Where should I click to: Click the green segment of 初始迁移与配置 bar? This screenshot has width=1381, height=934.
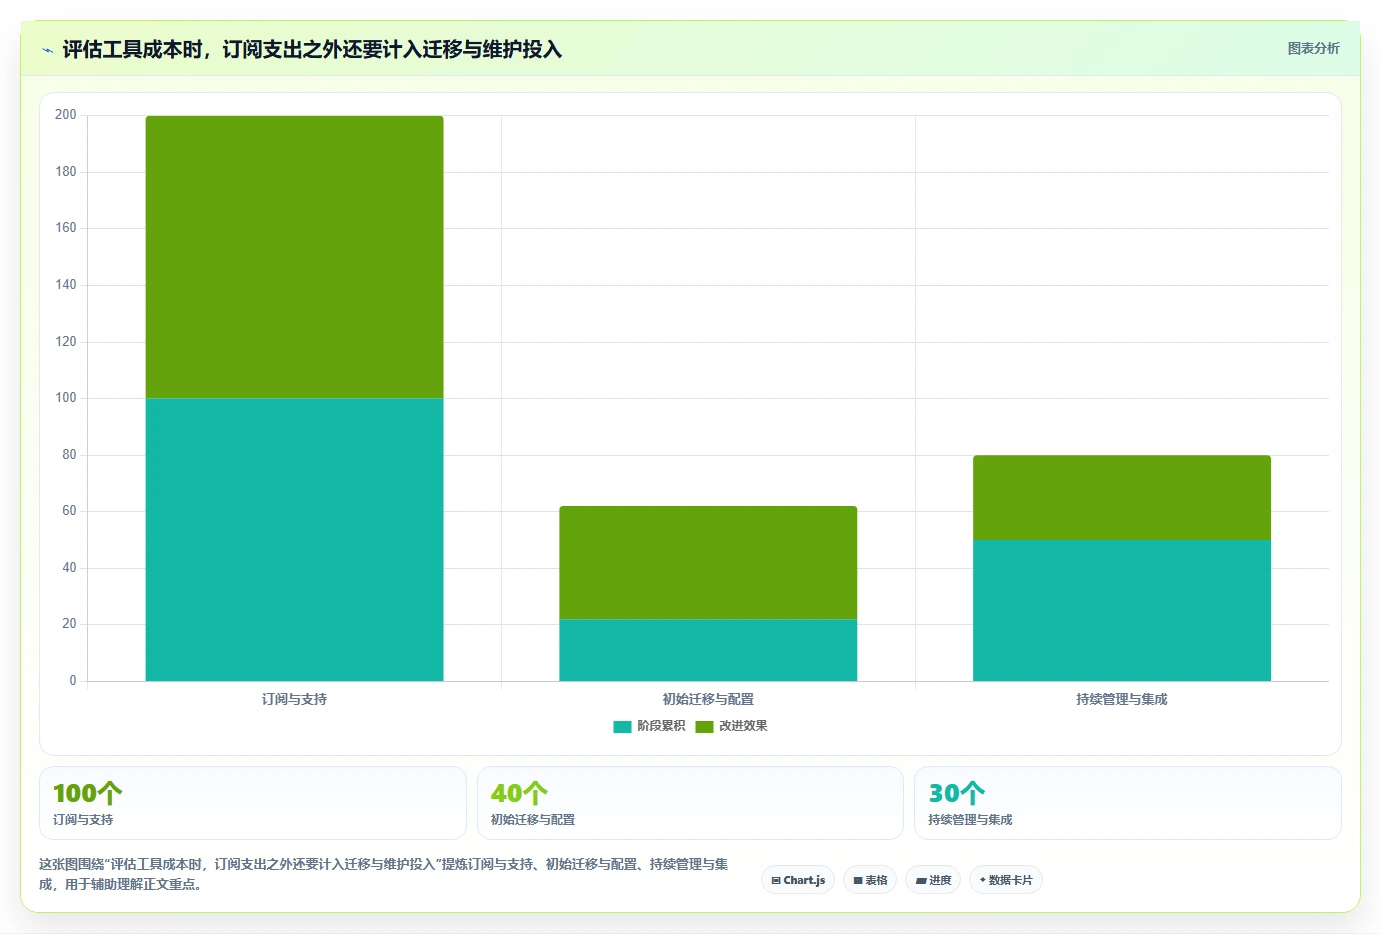(x=708, y=563)
